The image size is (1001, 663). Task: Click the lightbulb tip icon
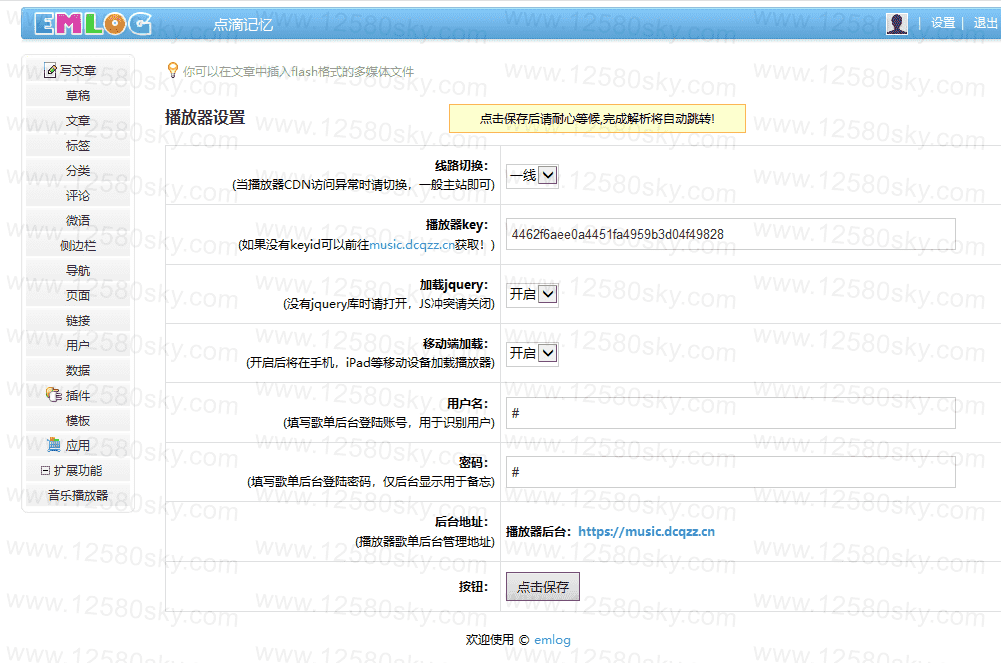(172, 70)
